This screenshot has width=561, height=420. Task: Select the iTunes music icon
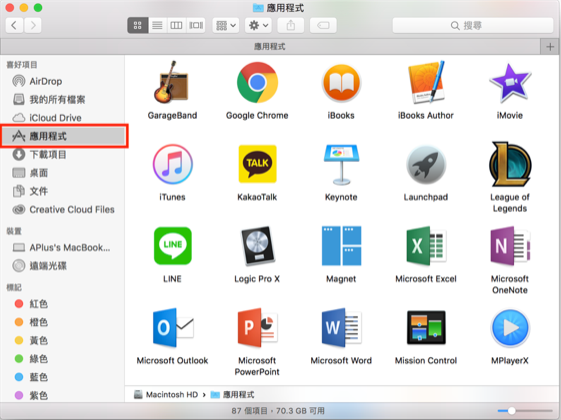click(x=172, y=164)
